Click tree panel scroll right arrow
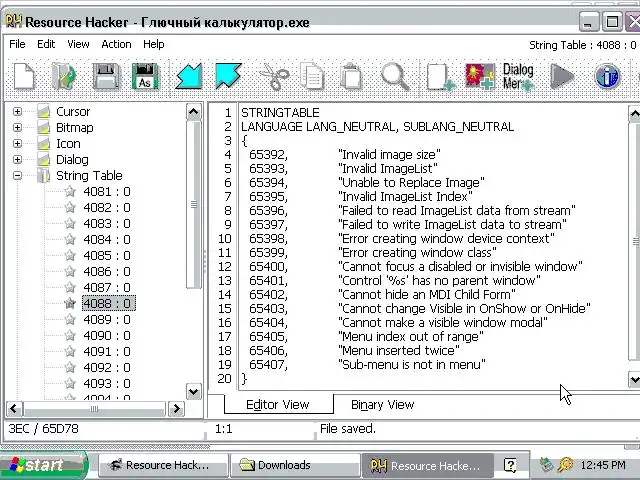640x480 pixels. coord(176,409)
